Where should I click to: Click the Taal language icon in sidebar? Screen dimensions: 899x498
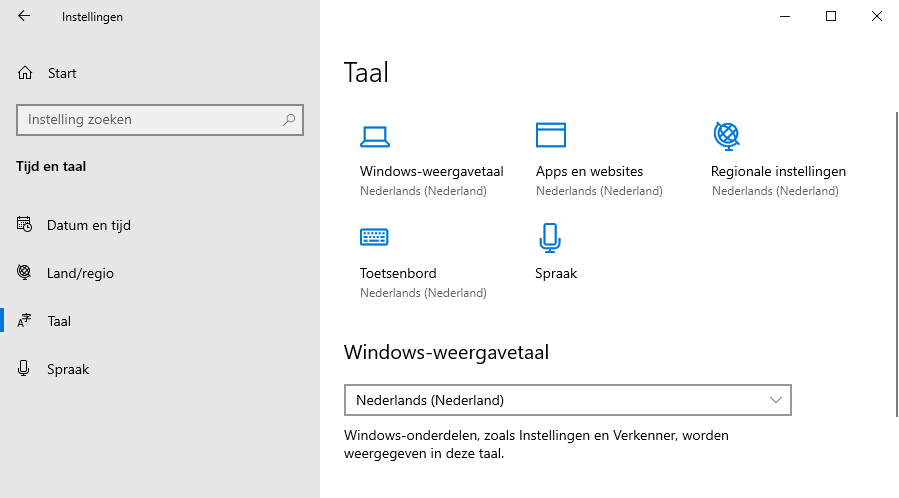point(25,321)
